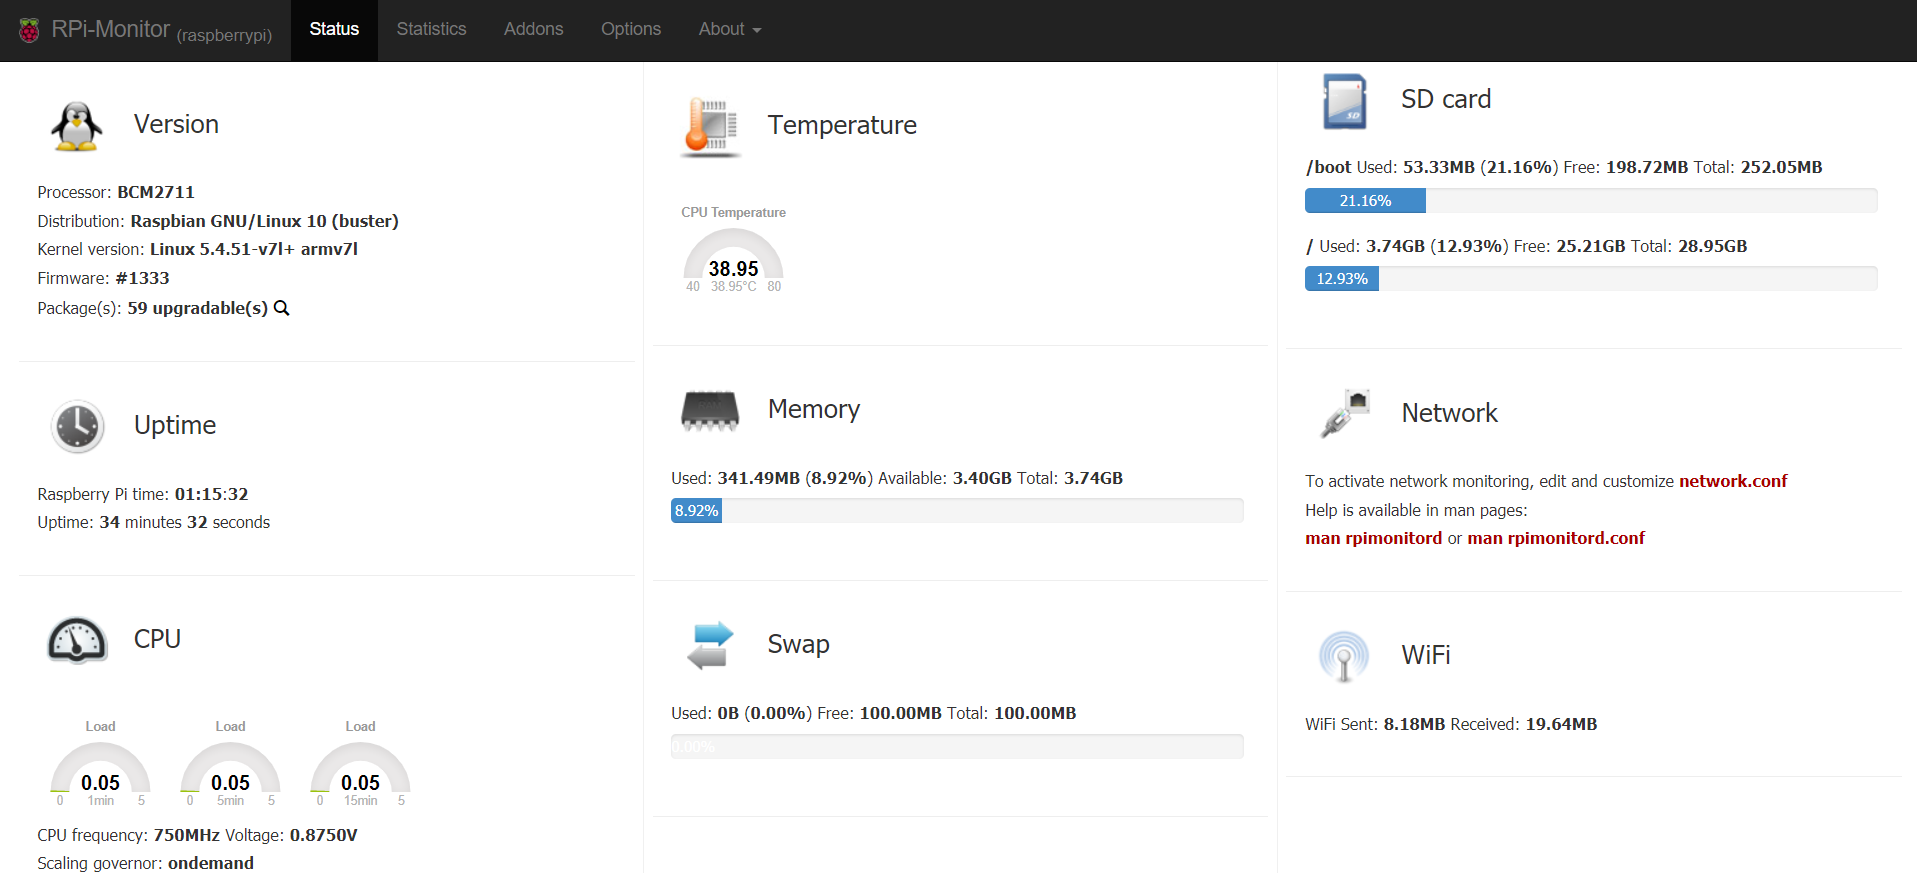Click the clock Uptime icon

pos(77,427)
